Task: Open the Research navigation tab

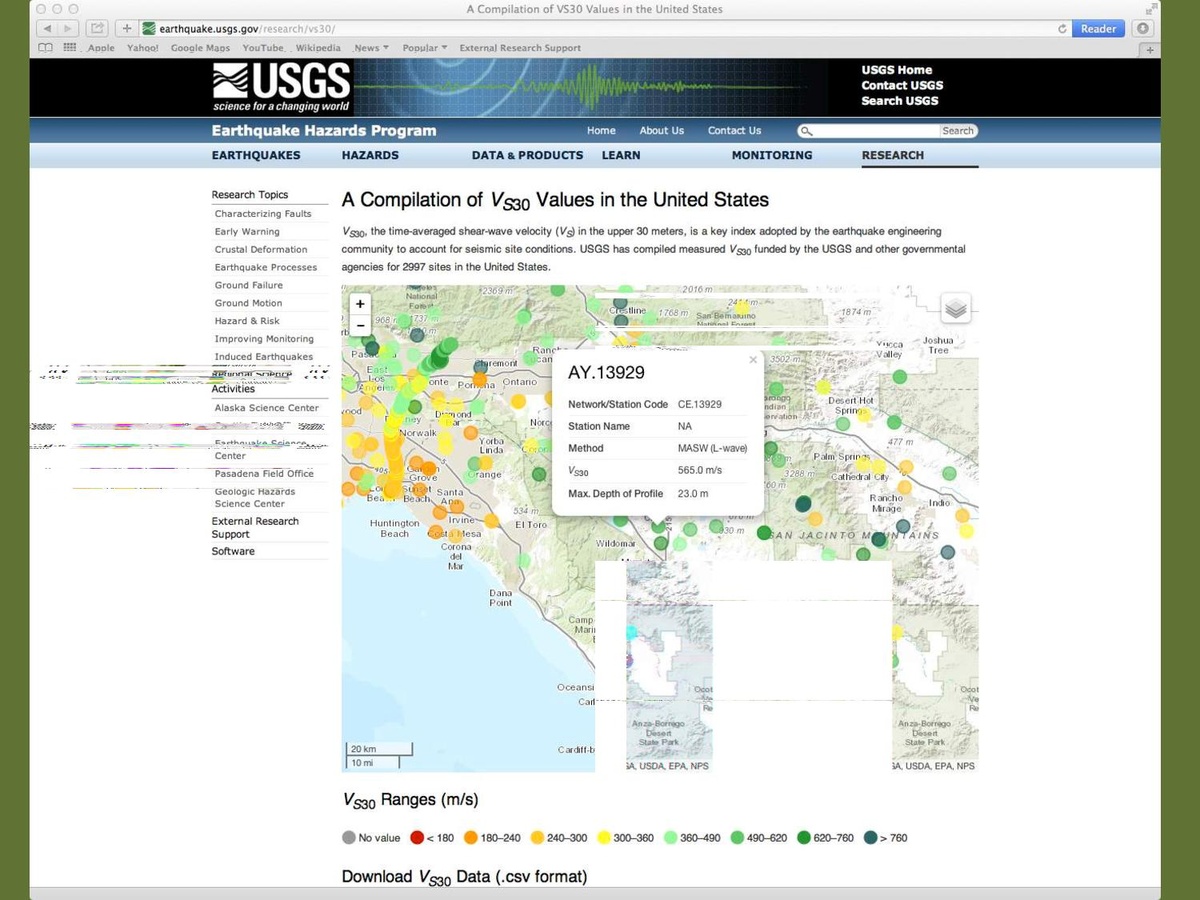Action: click(892, 155)
